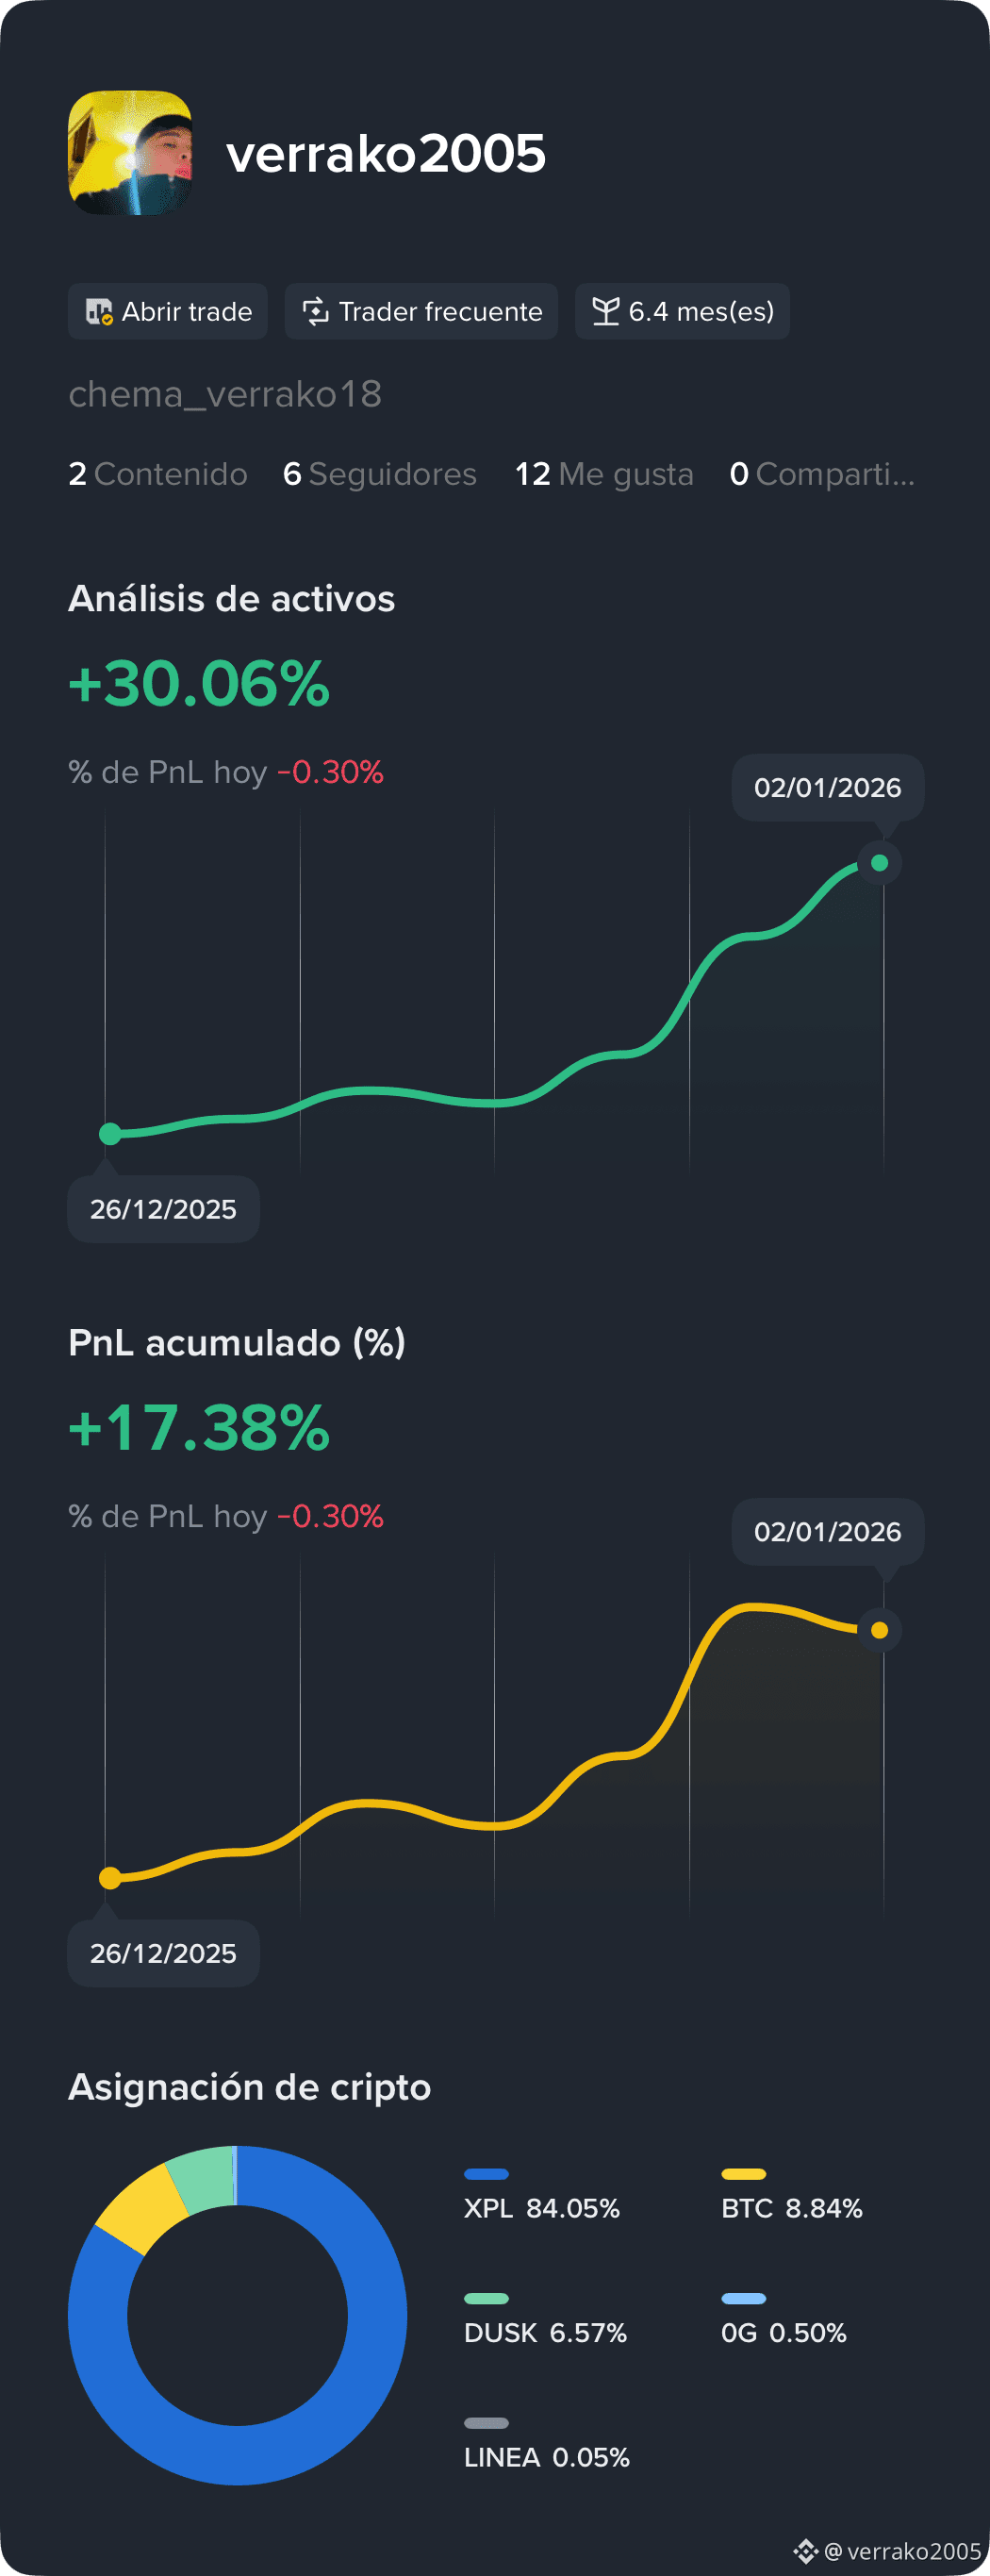Tap the 6.4 mes(es) tag
990x2576 pixels.
[682, 312]
